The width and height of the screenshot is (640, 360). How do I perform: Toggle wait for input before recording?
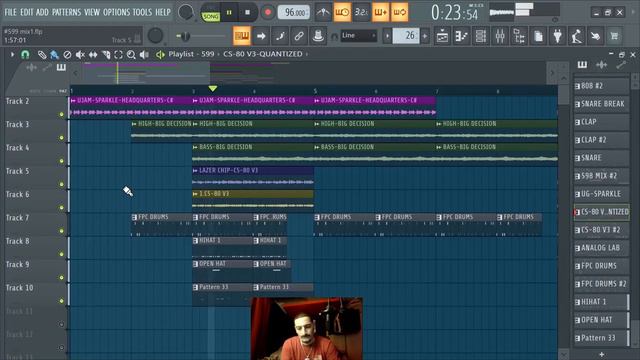tap(342, 13)
